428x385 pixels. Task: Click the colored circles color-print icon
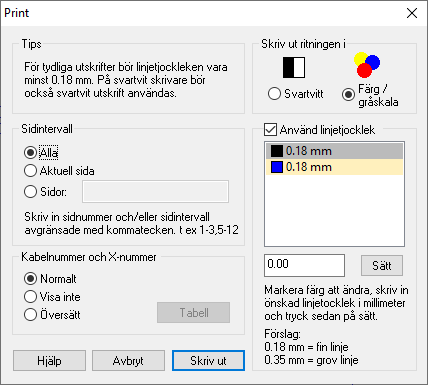click(367, 65)
